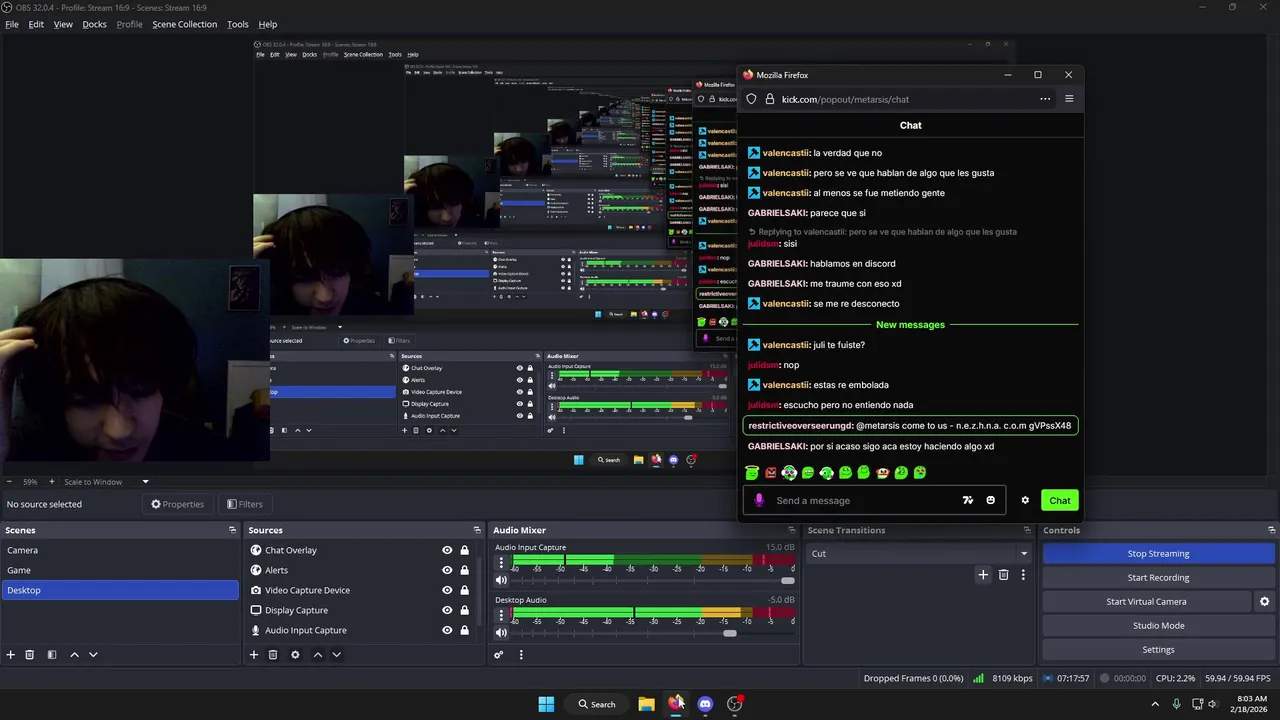Open source properties gear in Sources toolbar

tap(295, 655)
